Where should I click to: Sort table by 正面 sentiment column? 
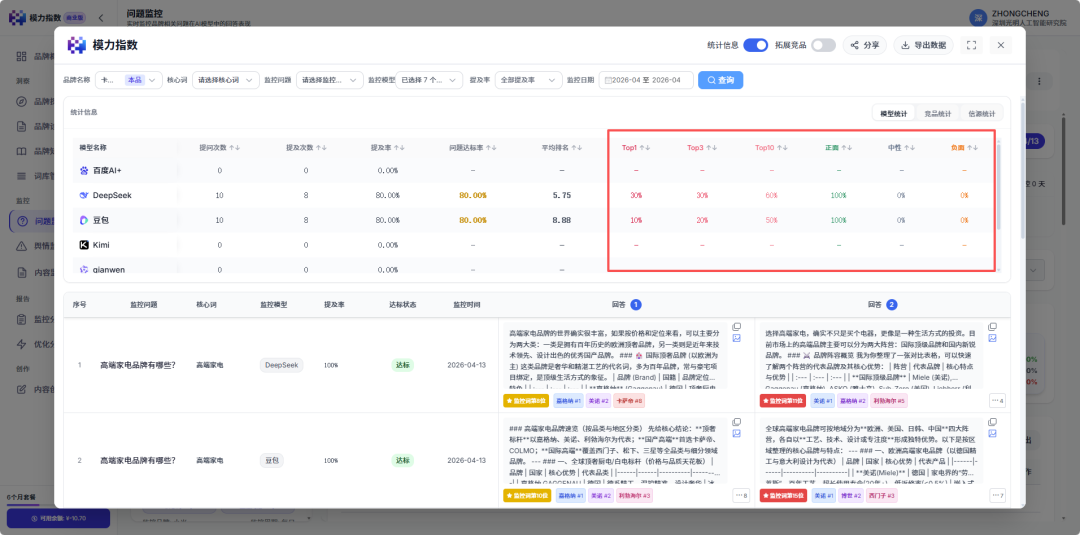click(x=847, y=147)
